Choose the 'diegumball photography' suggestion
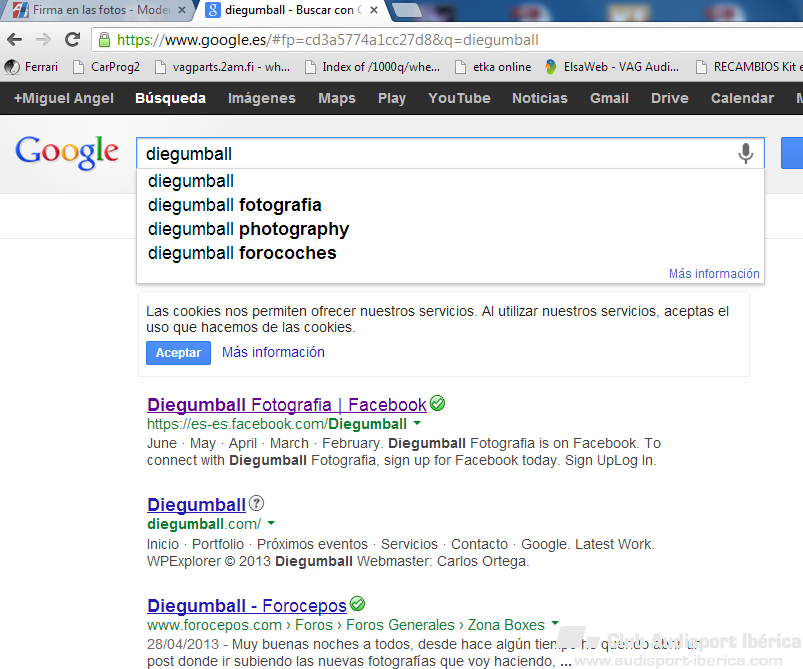The height and width of the screenshot is (669, 803). 450,229
